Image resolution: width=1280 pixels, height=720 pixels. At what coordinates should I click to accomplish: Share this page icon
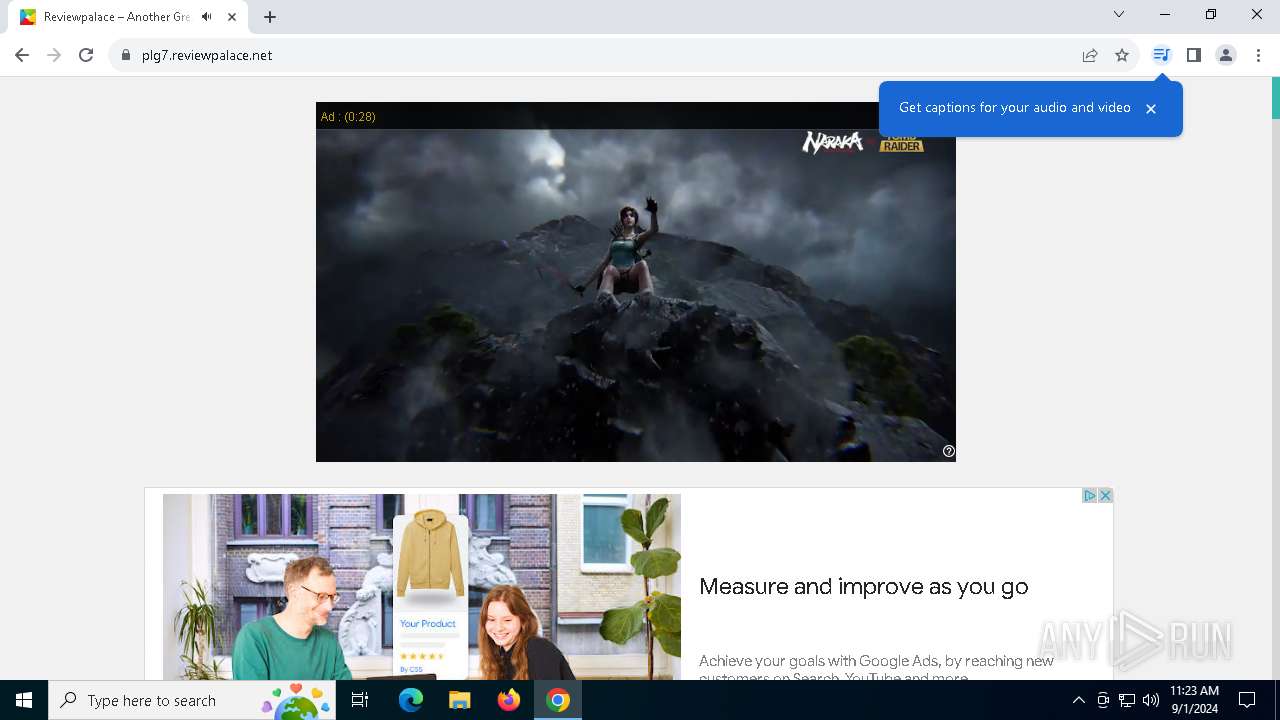click(x=1090, y=55)
